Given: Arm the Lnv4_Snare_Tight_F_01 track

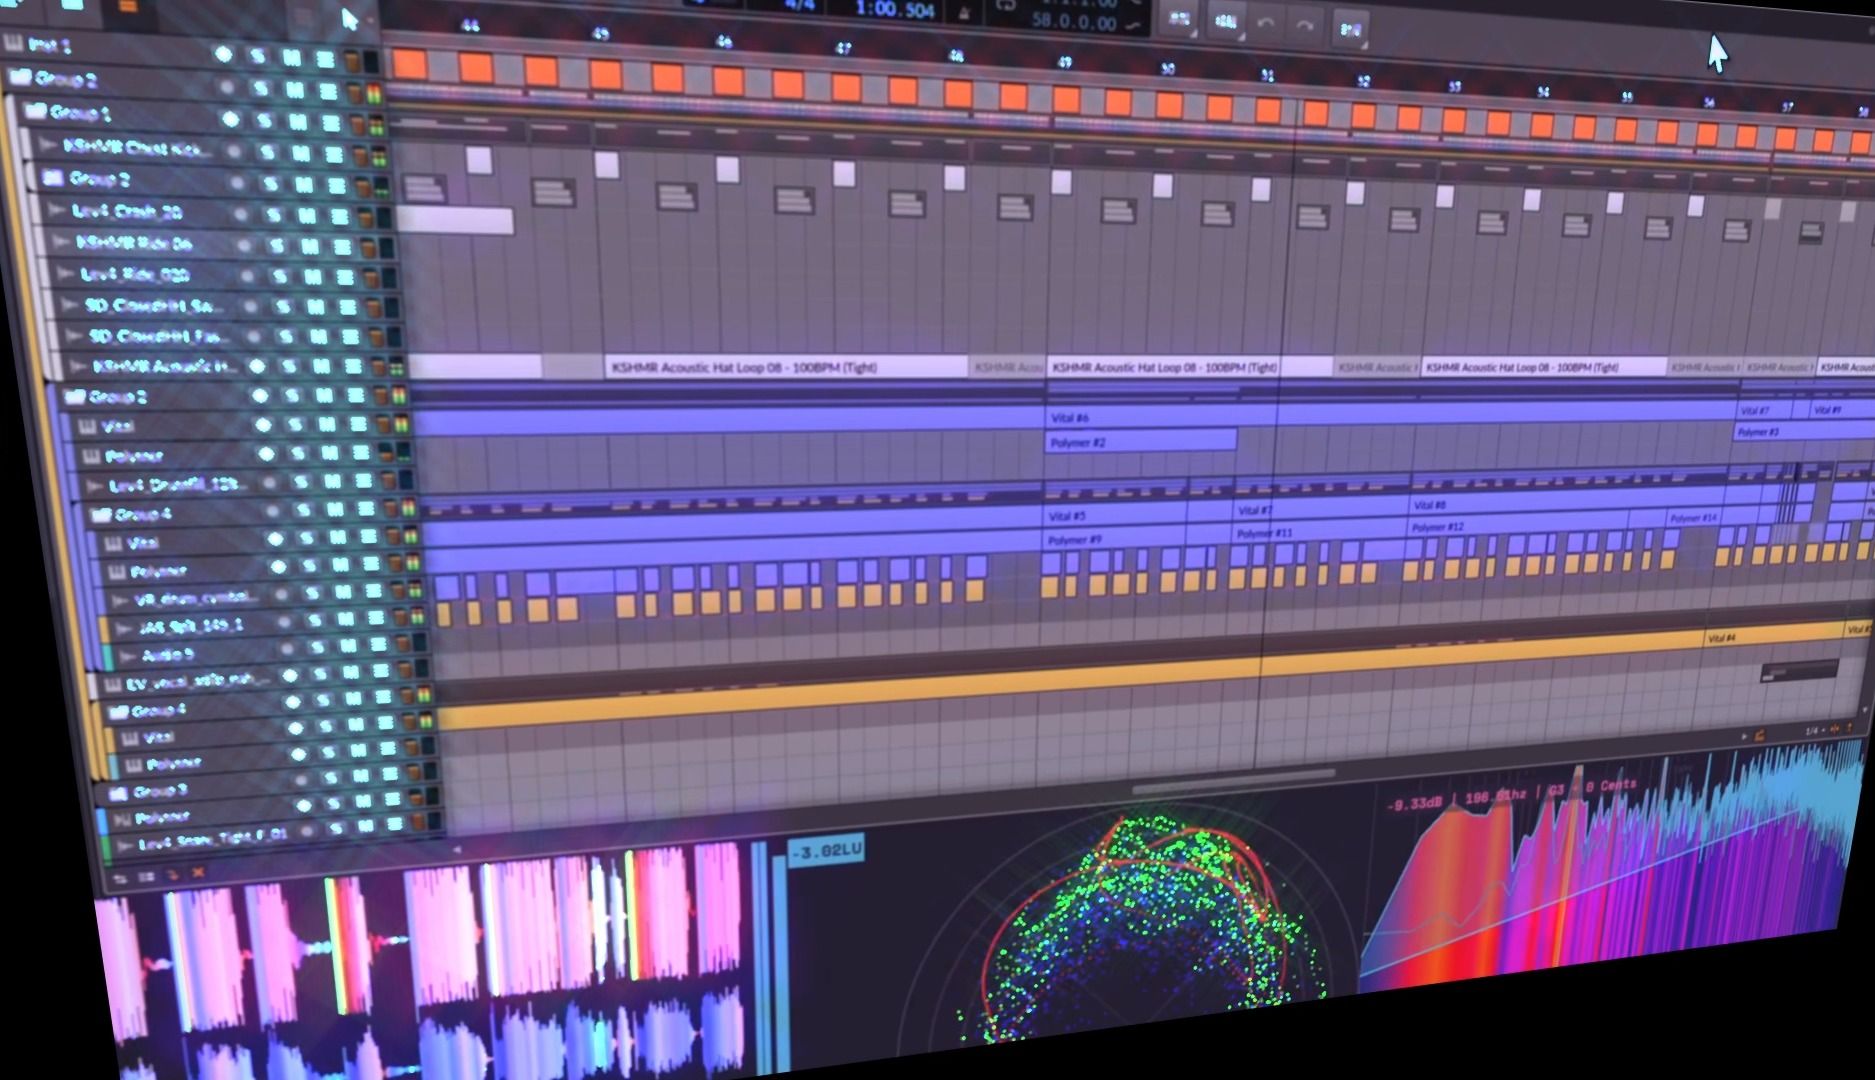Looking at the screenshot, I should [x=308, y=829].
